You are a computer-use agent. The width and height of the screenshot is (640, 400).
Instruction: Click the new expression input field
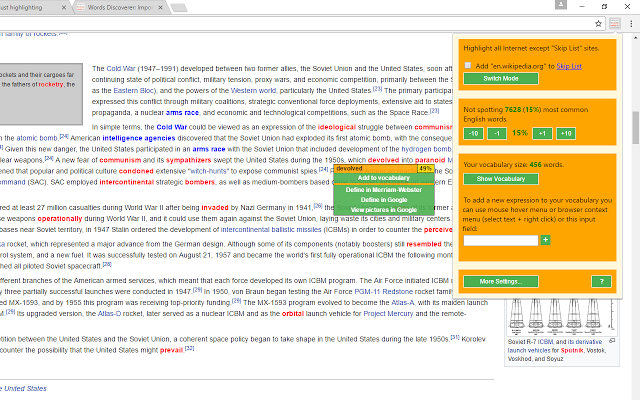tap(501, 240)
